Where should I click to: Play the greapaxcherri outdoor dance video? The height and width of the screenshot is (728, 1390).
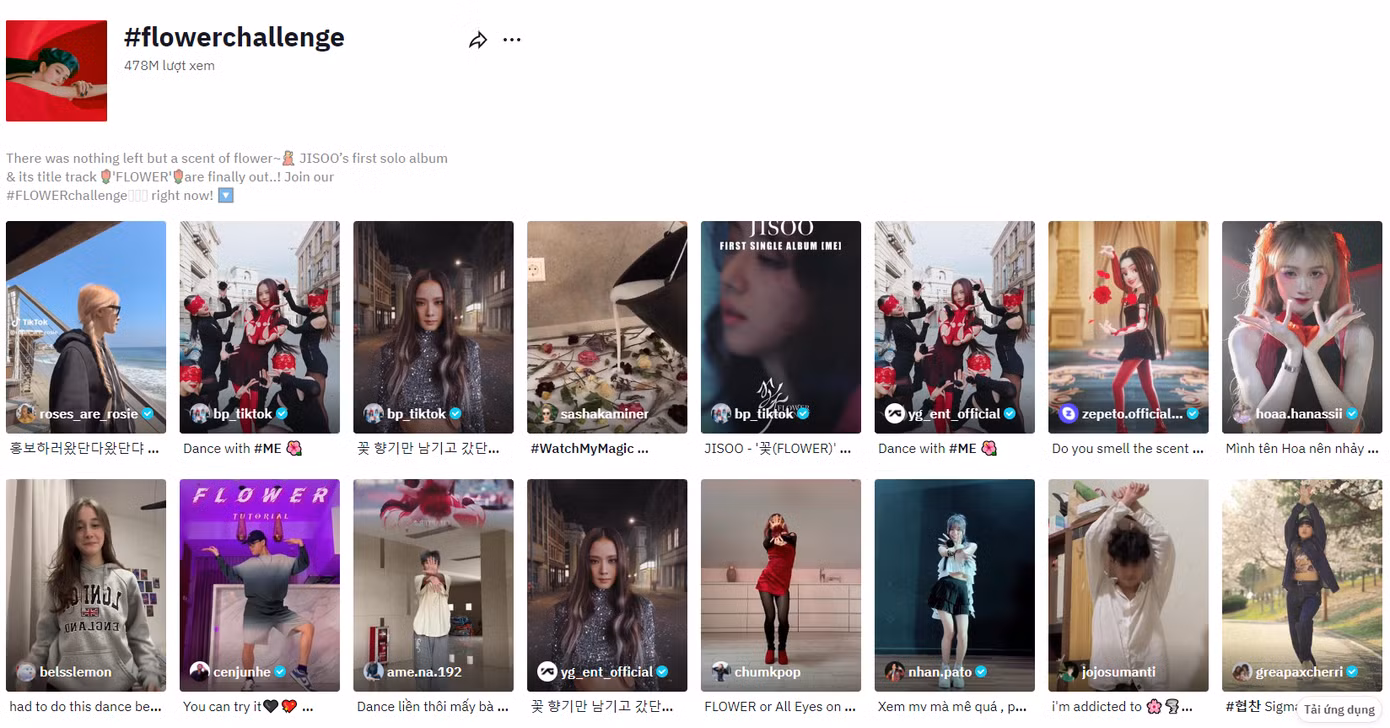(1302, 585)
